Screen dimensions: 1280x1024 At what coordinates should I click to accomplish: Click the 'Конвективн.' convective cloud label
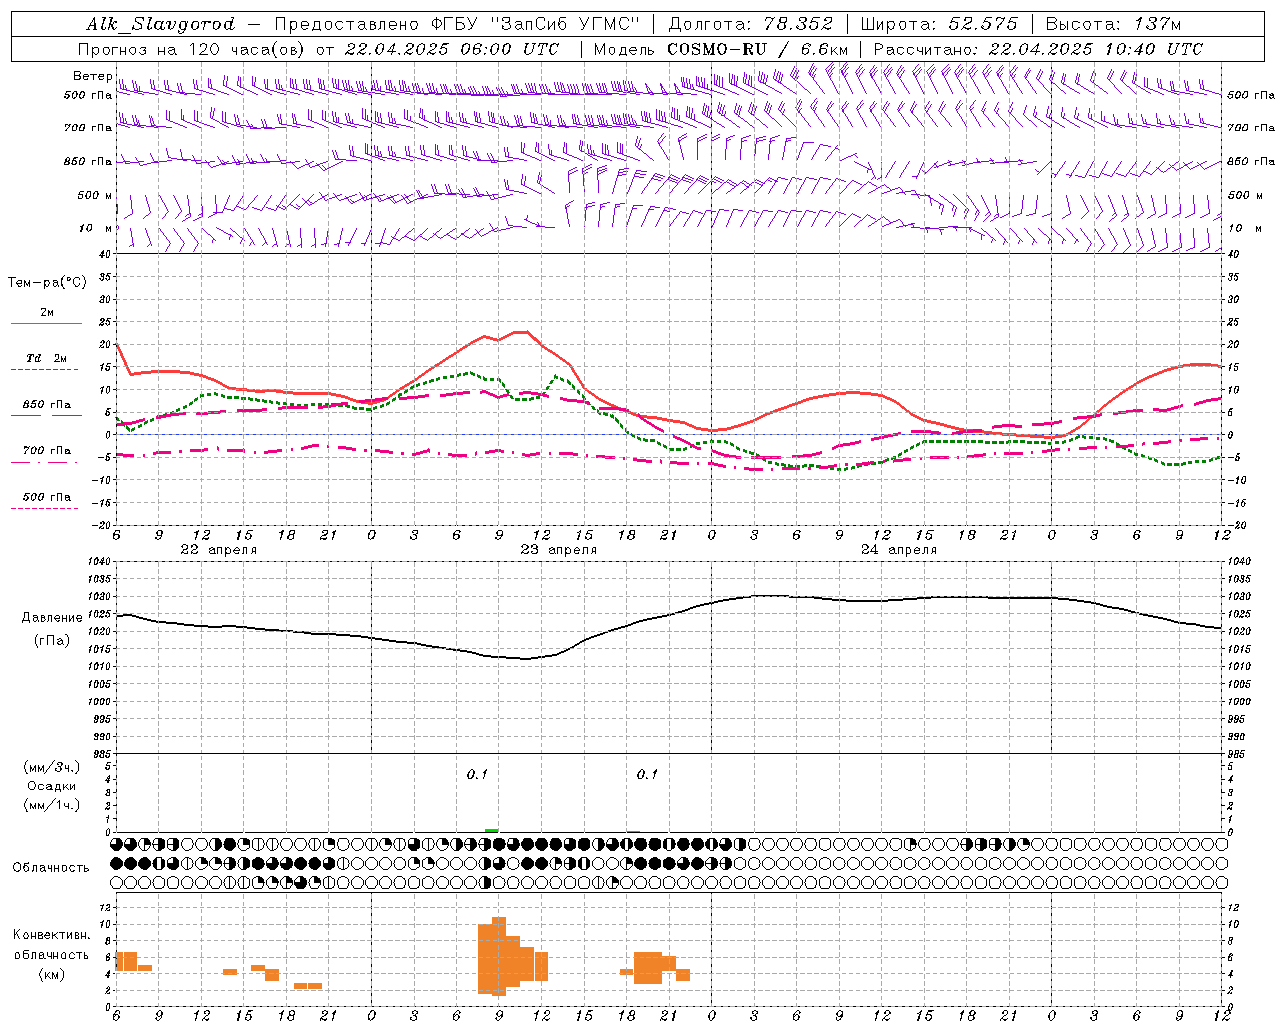(51, 935)
